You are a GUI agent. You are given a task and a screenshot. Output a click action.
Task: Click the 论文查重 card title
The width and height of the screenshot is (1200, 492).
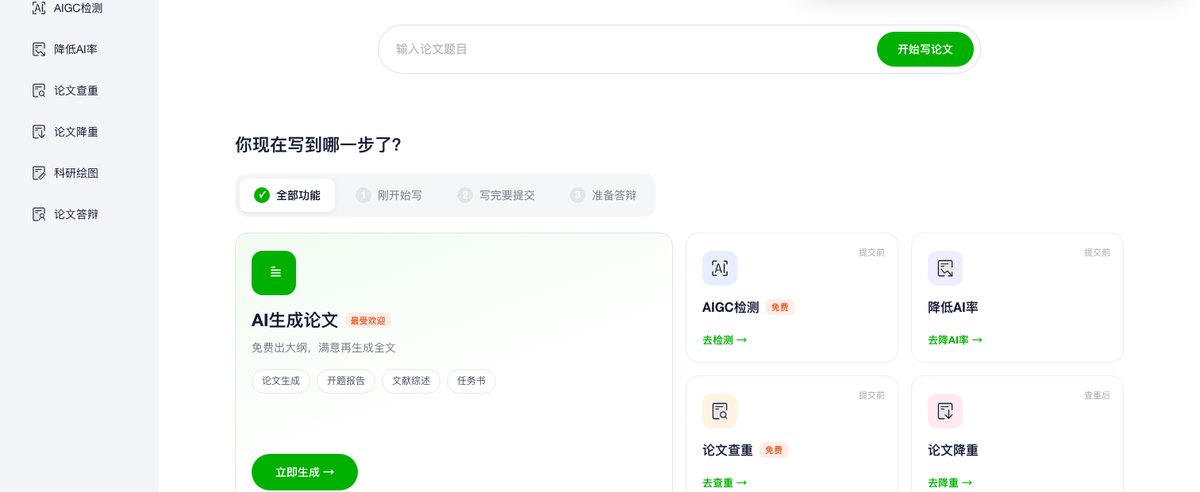(x=728, y=450)
